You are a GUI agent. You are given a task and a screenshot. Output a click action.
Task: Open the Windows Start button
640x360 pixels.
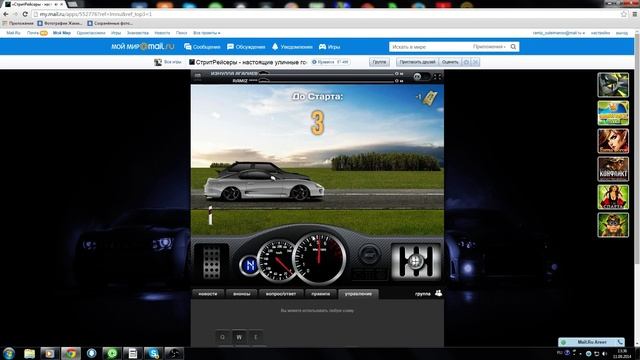9,353
